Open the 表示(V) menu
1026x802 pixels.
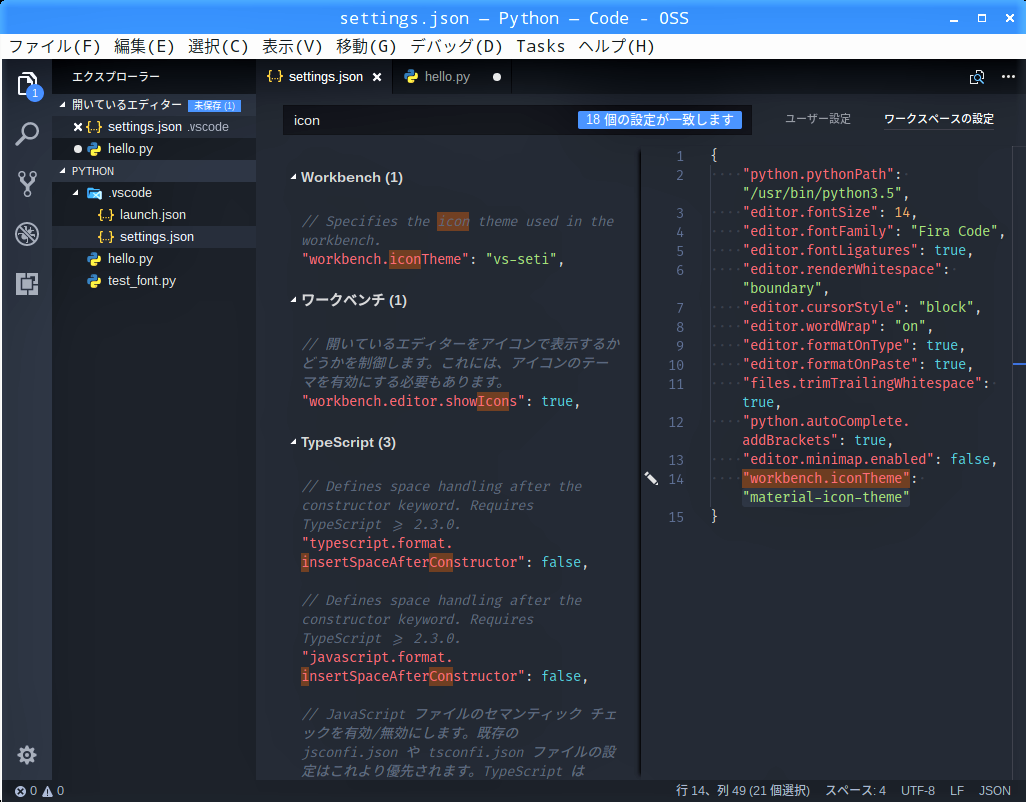292,46
